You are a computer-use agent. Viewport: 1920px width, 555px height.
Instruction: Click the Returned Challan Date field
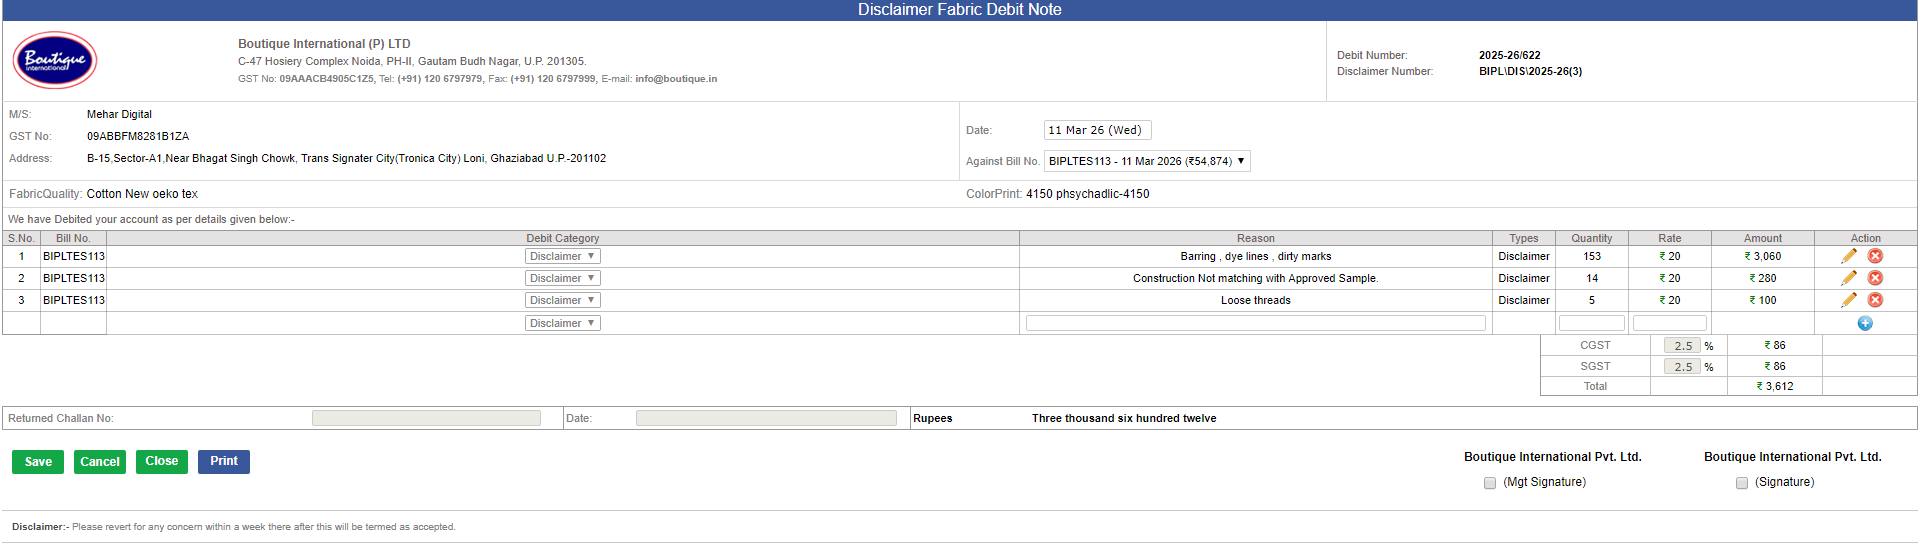766,418
